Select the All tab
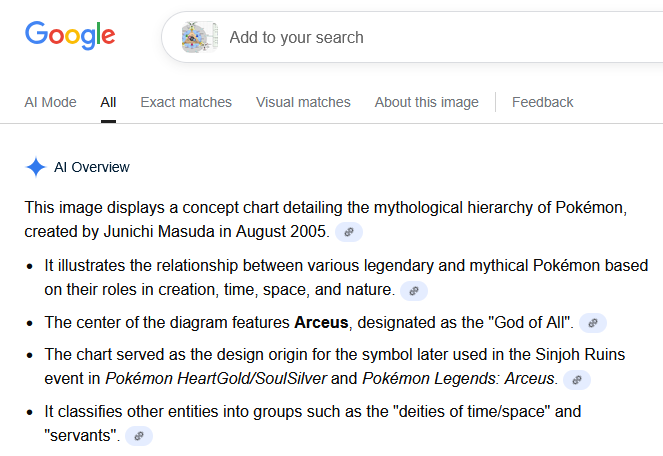 pyautogui.click(x=108, y=102)
